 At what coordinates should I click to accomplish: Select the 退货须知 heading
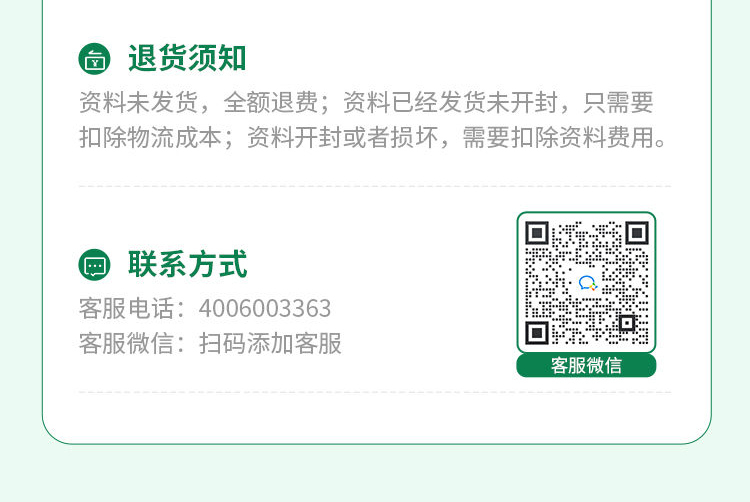pos(187,58)
